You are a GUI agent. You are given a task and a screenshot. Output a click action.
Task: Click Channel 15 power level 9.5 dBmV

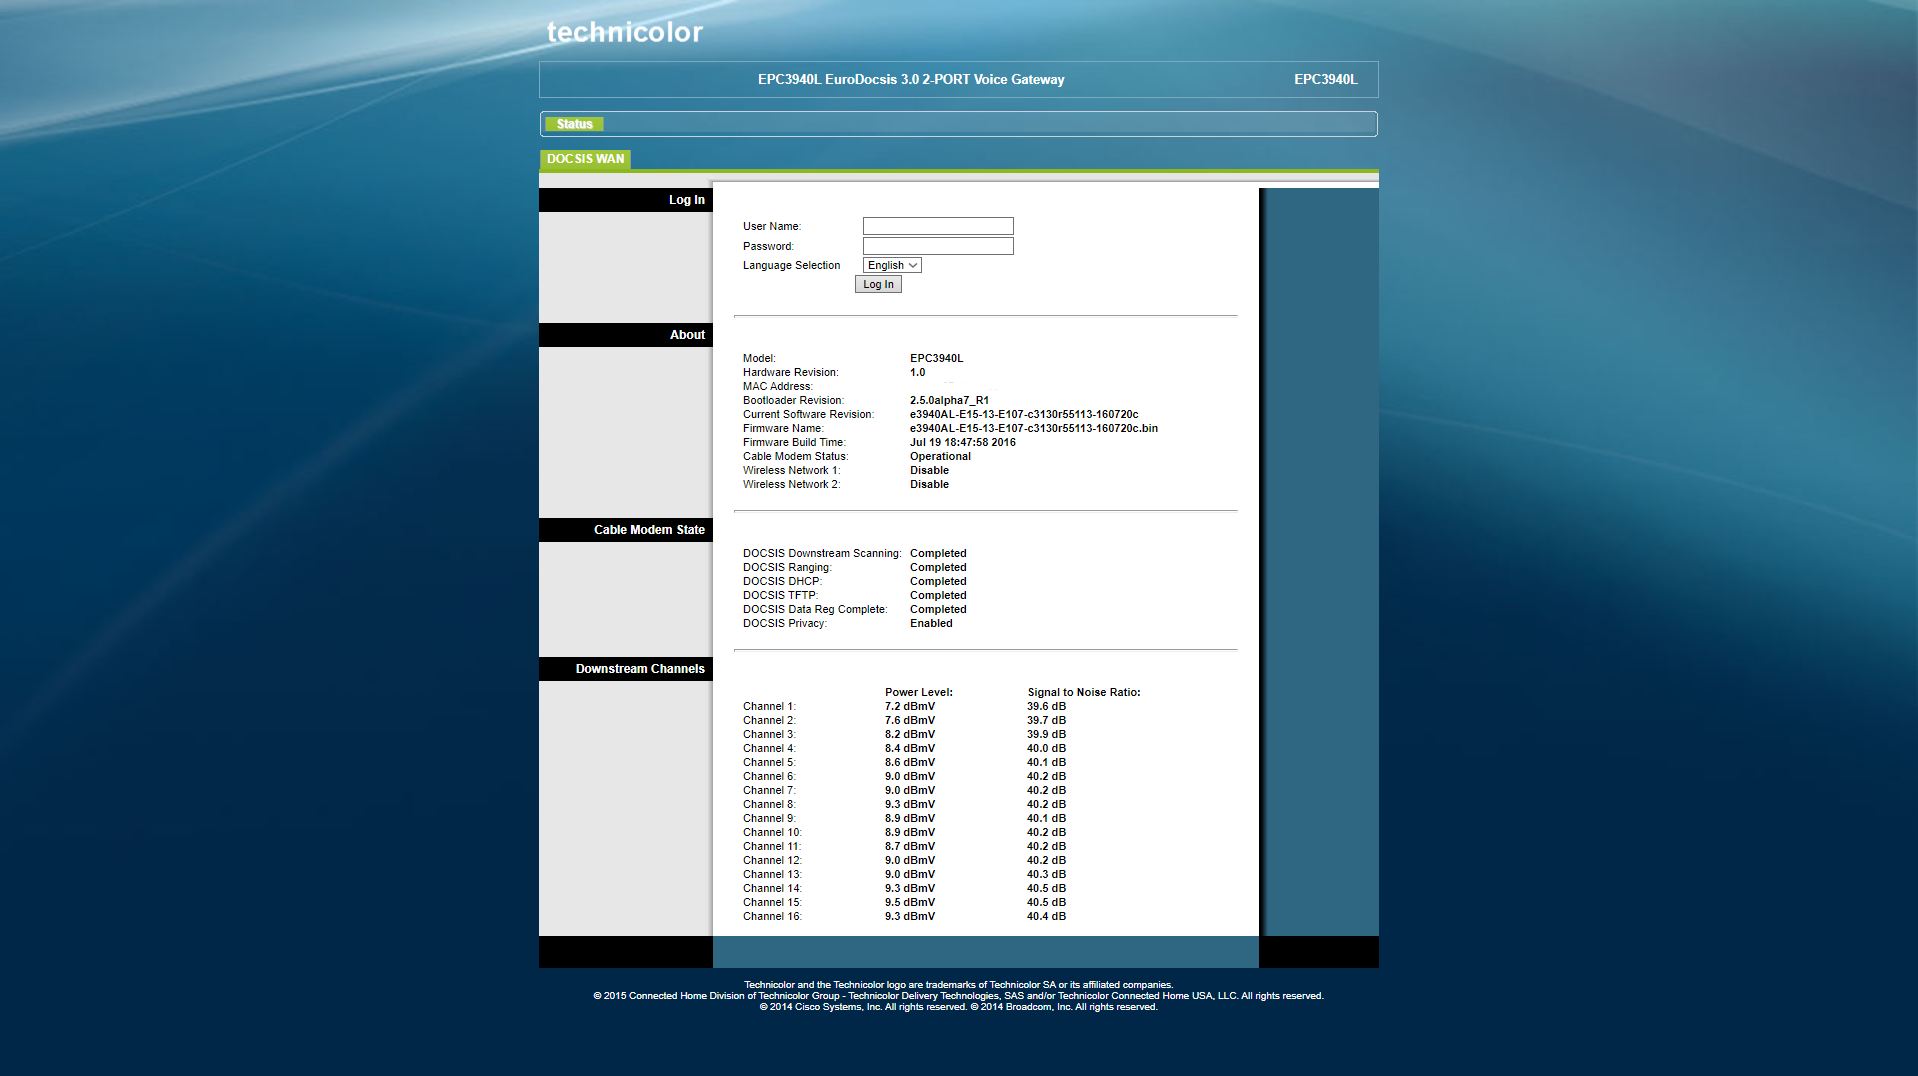pos(910,902)
